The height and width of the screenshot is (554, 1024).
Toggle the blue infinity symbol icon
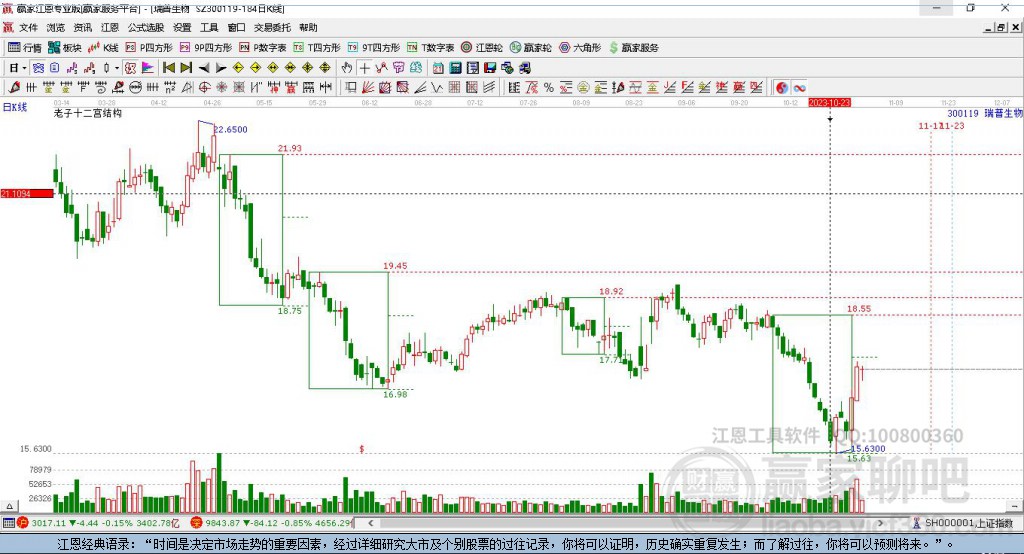[799, 88]
